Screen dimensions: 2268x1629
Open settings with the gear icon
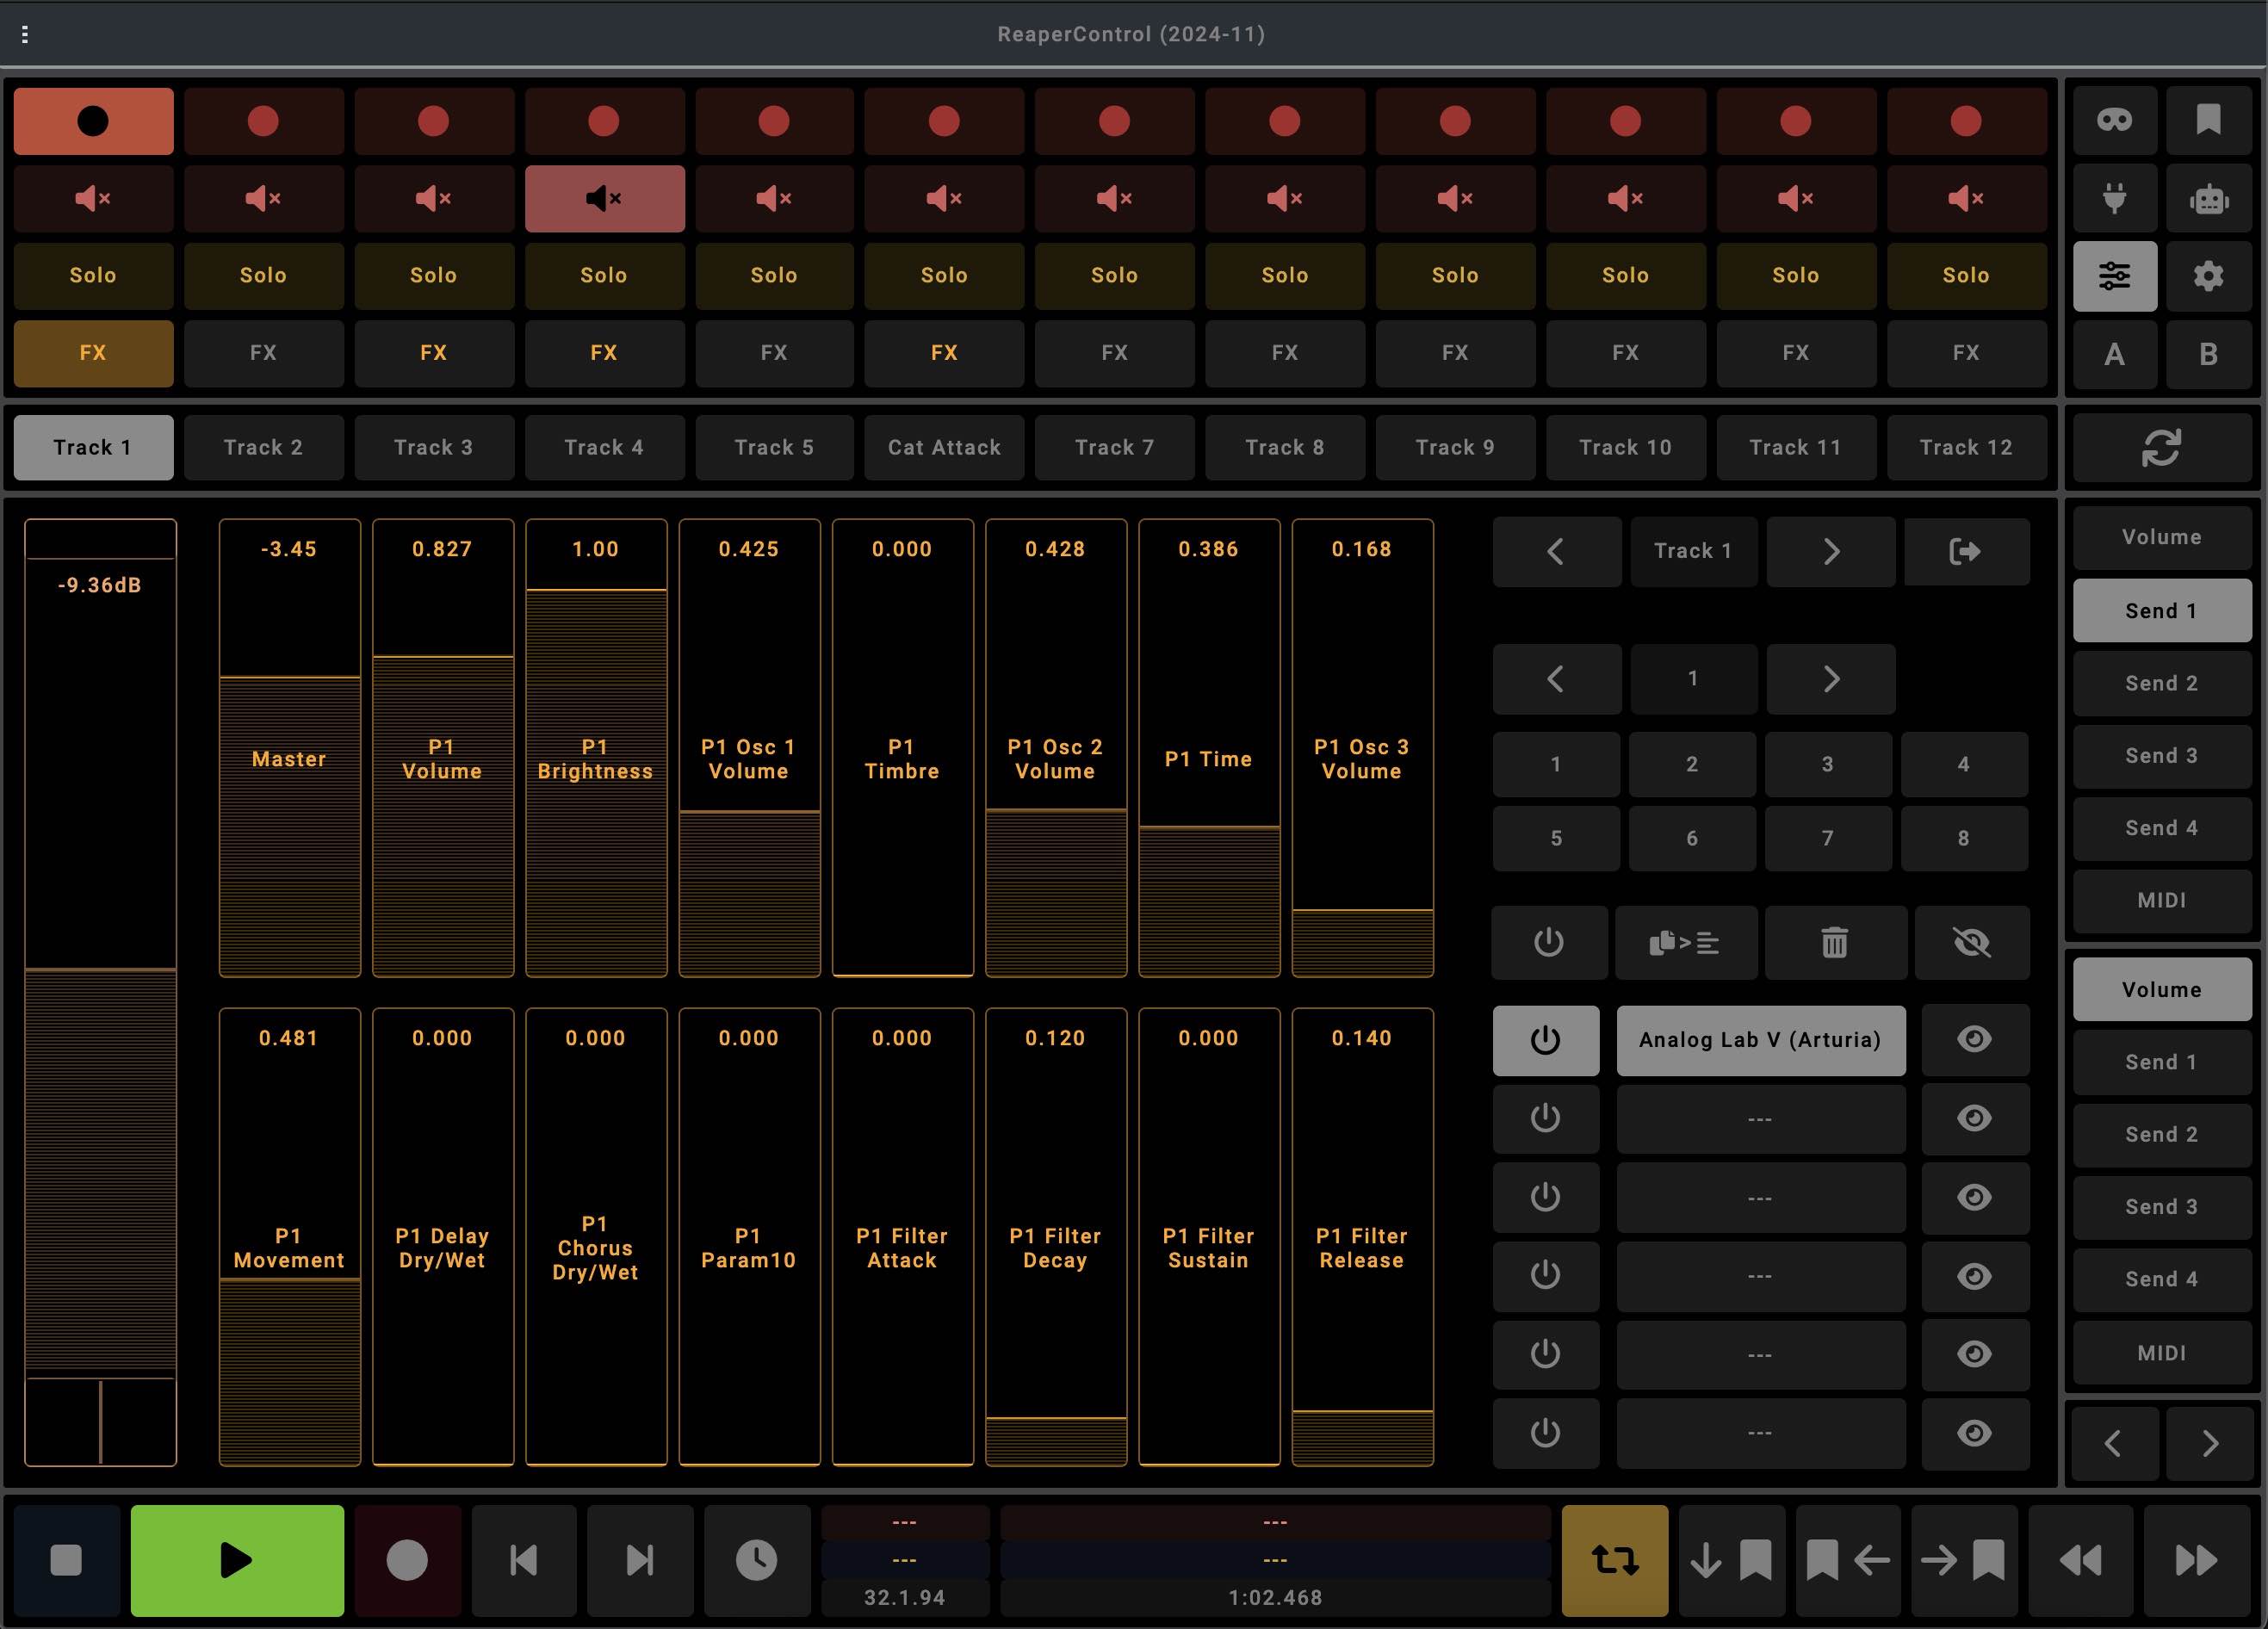[2208, 276]
